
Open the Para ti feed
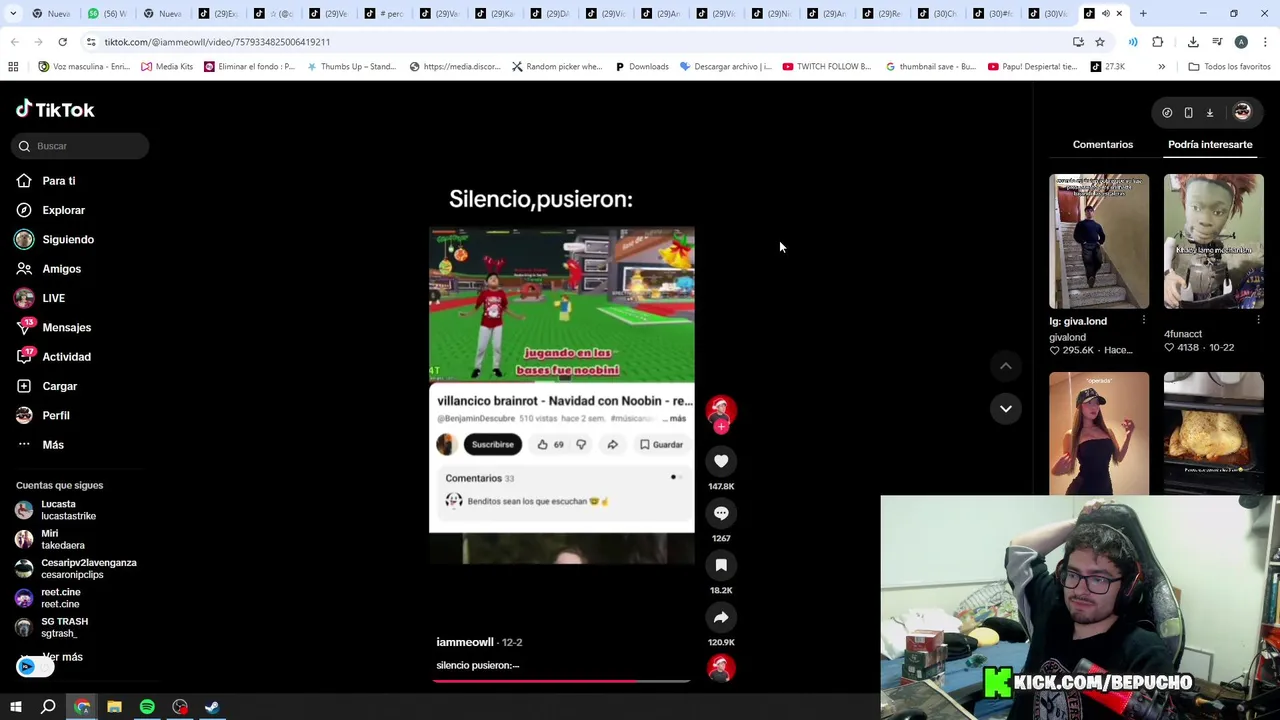coord(58,181)
